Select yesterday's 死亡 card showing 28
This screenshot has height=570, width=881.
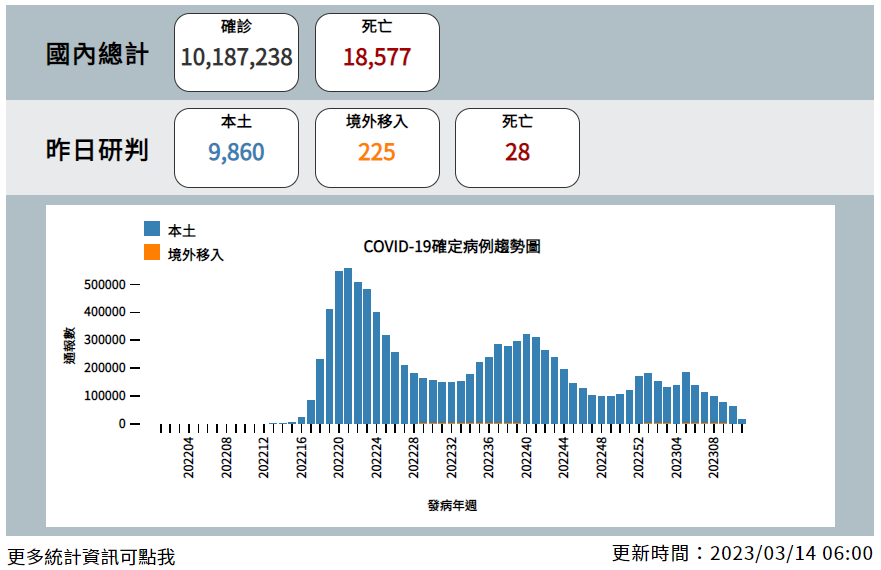(x=517, y=147)
